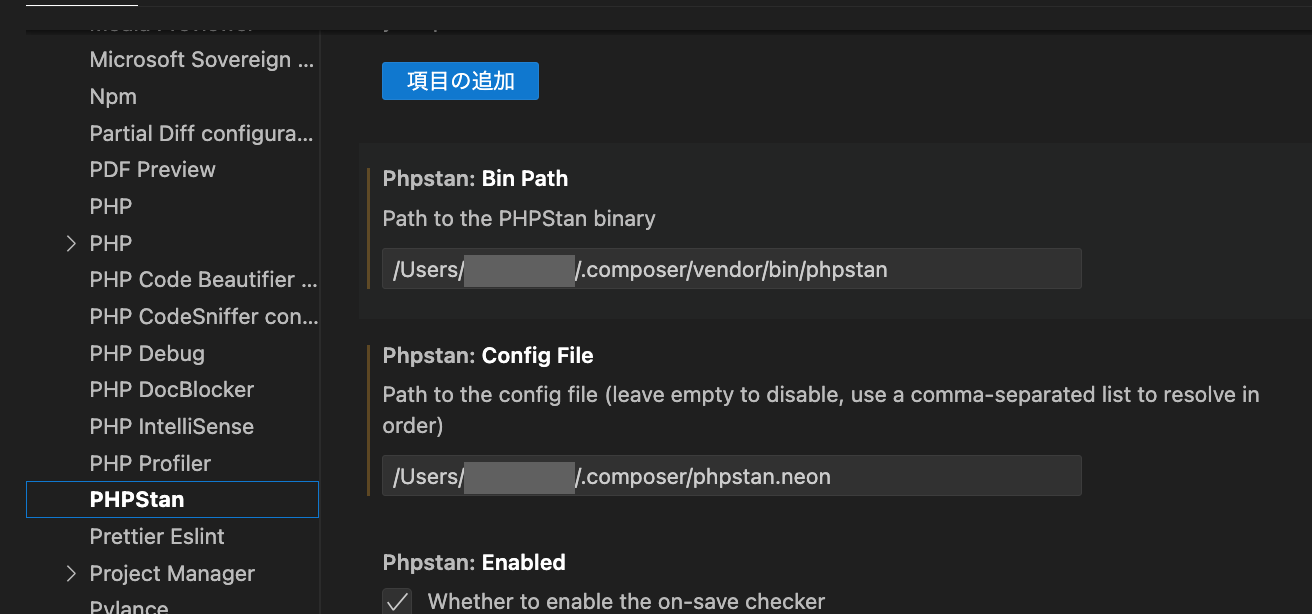This screenshot has height=614, width=1312.
Task: Expand the Project Manager settings group
Action: 70,573
